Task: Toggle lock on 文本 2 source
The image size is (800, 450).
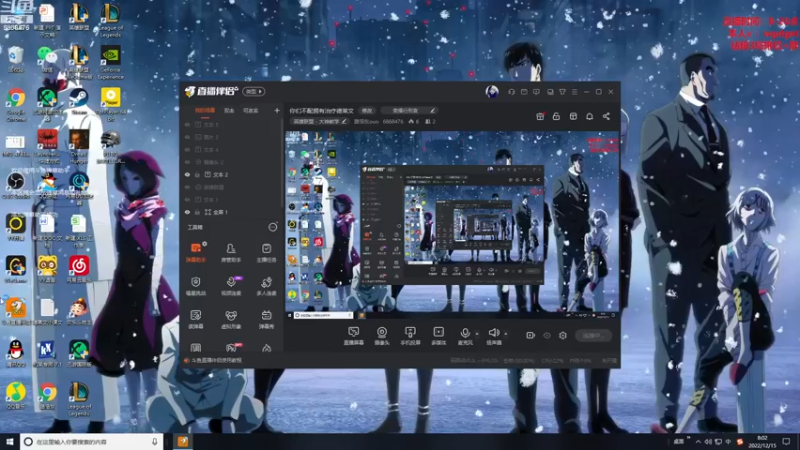Action: click(197, 174)
